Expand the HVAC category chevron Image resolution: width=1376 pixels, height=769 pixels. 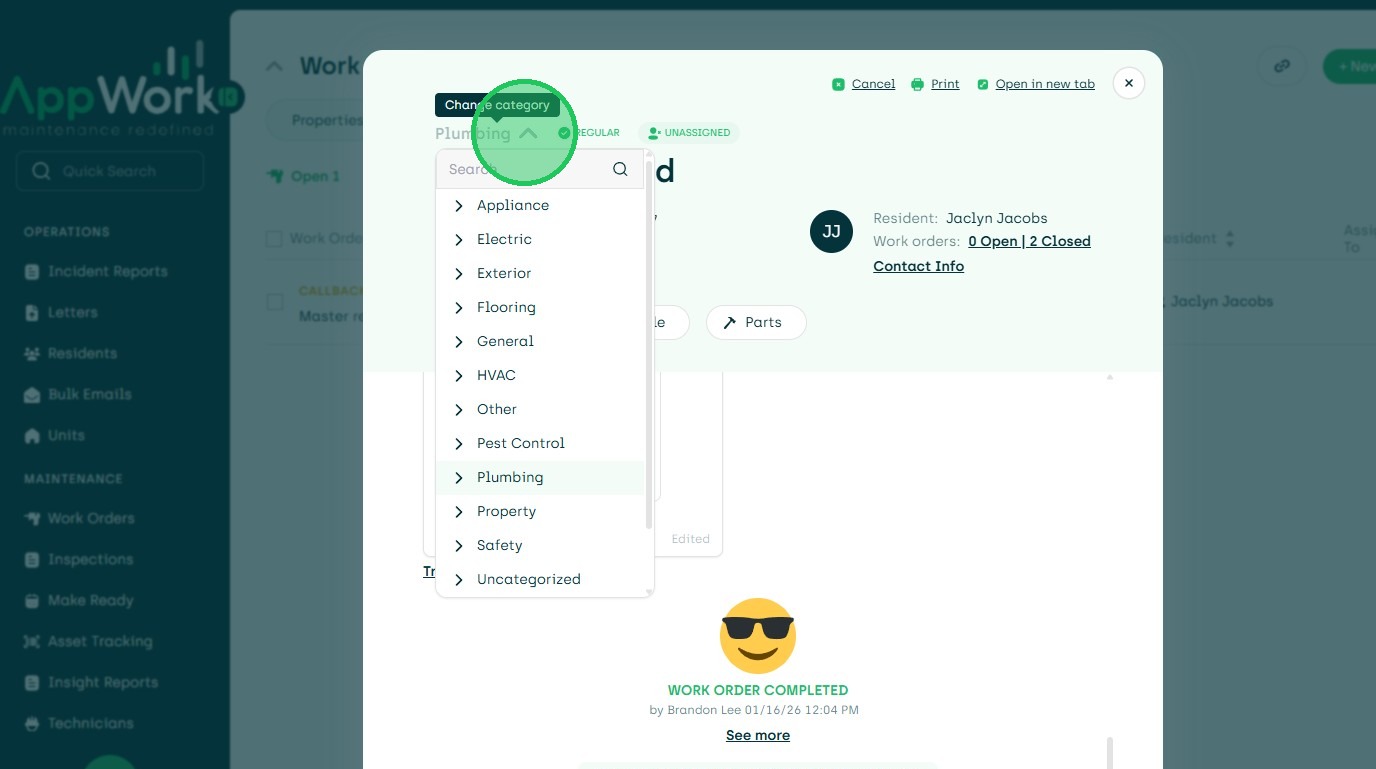click(459, 375)
